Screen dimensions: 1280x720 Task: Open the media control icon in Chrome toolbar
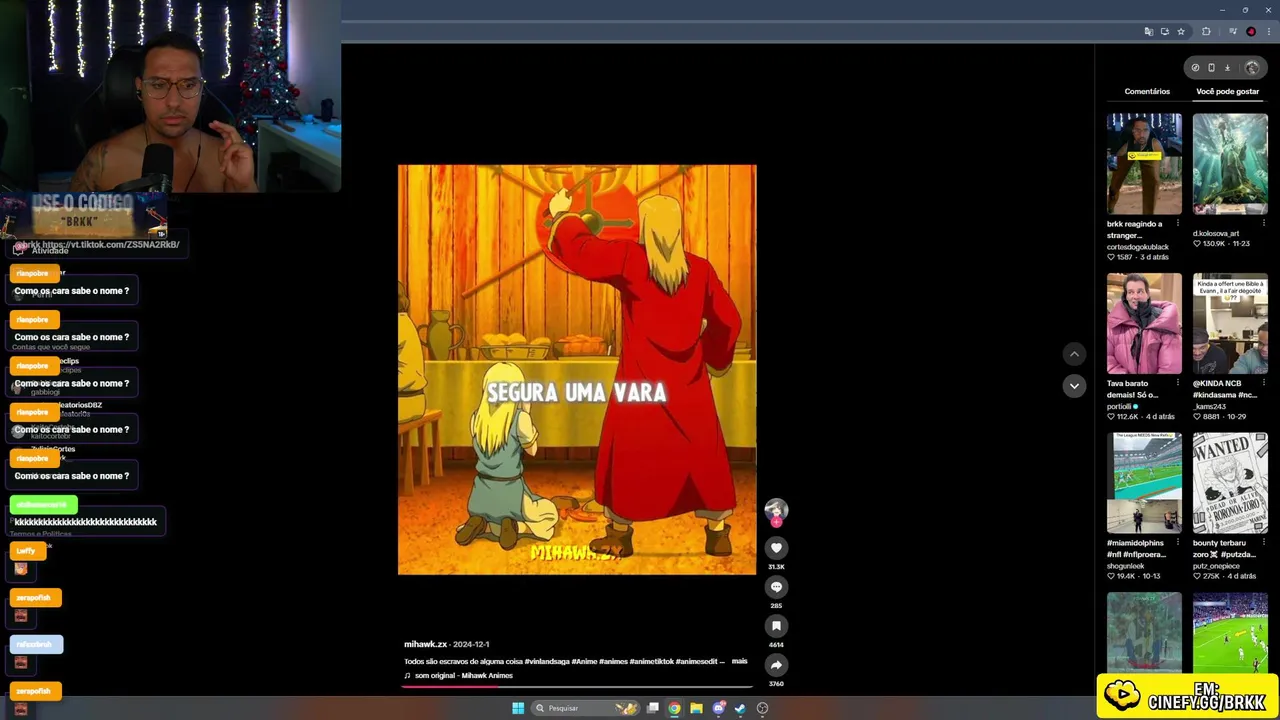point(1233,32)
